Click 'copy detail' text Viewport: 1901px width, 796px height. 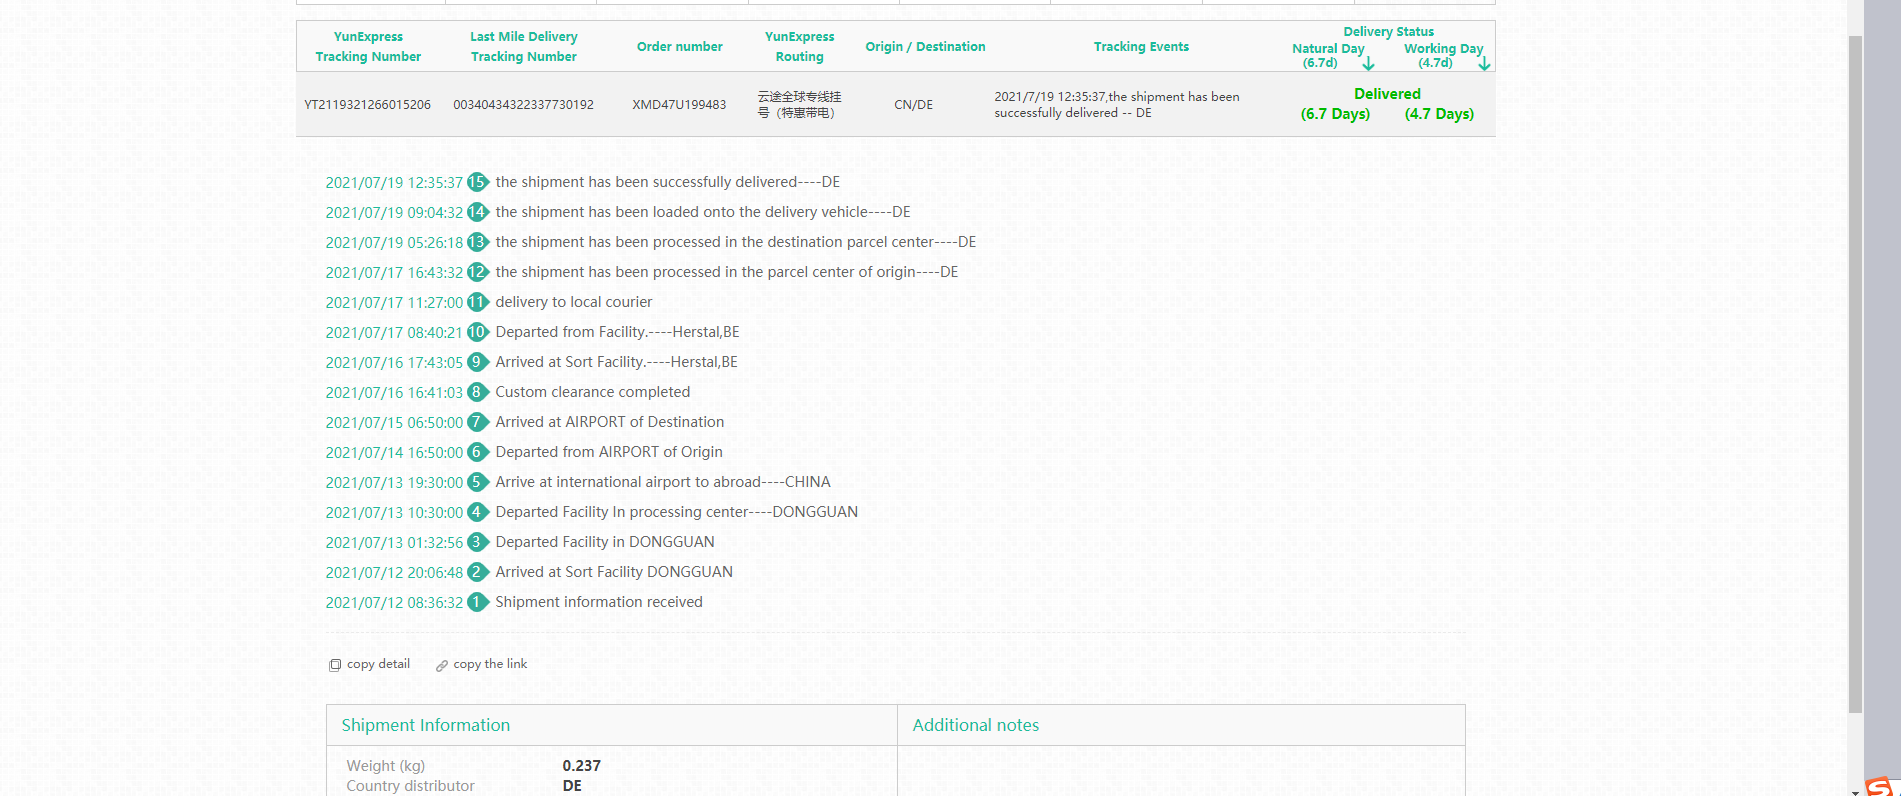click(x=378, y=664)
